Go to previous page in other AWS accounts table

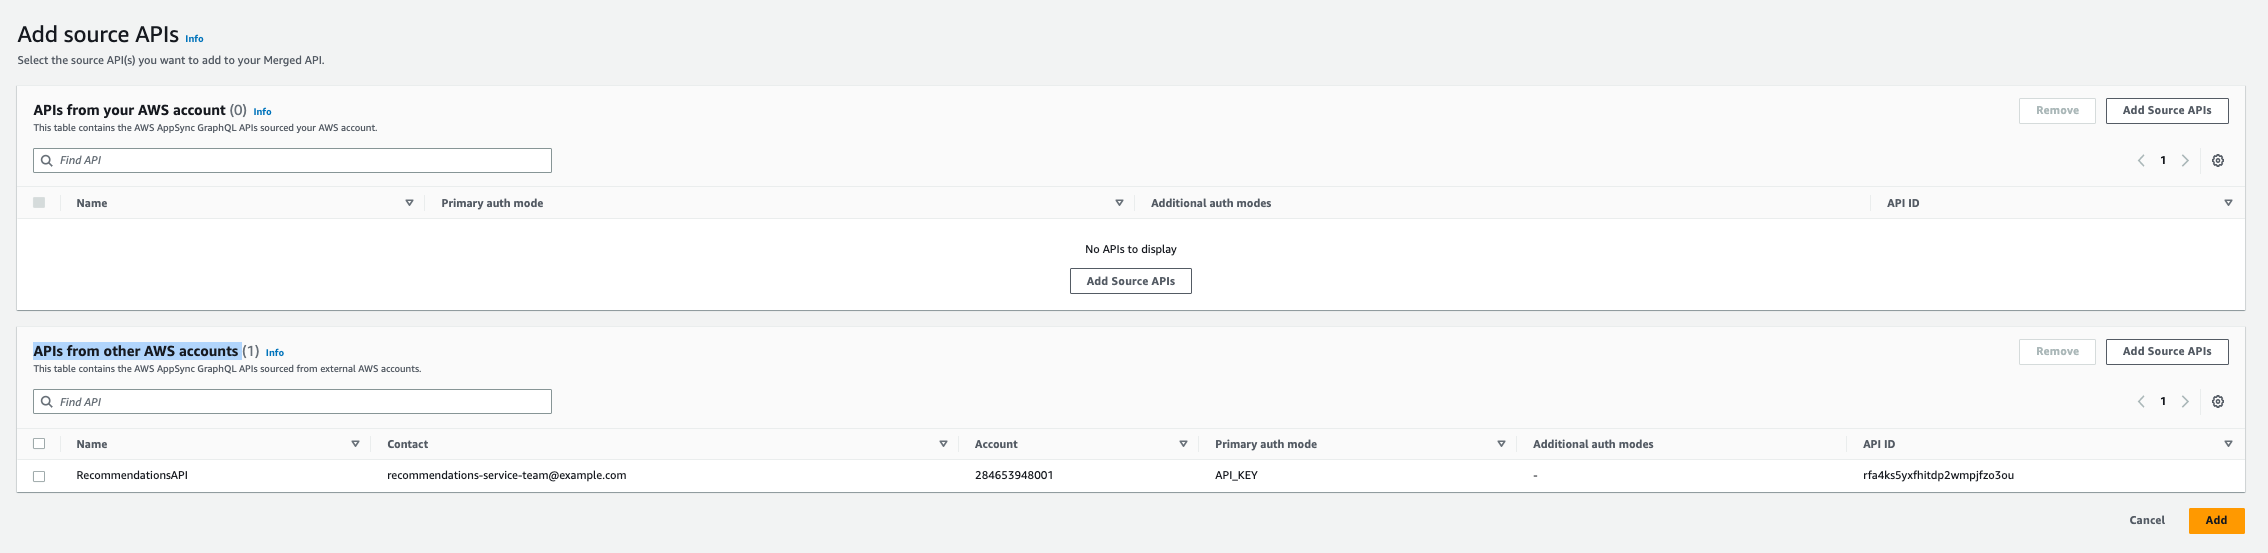pyautogui.click(x=2141, y=402)
